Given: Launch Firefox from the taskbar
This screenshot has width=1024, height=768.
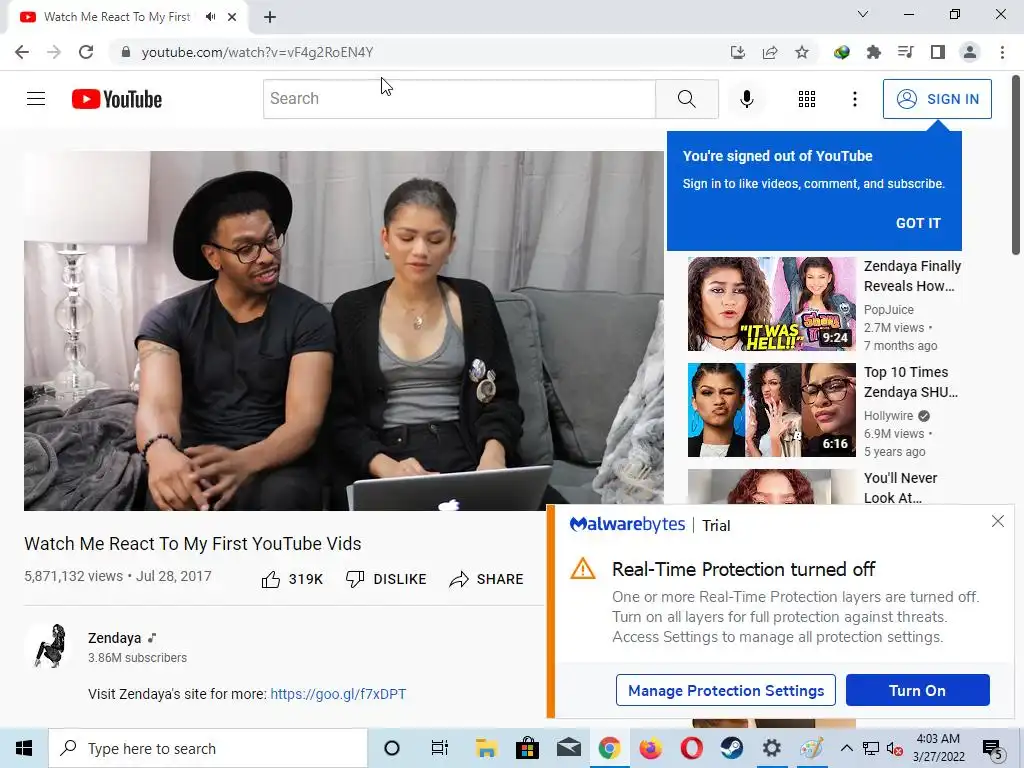Looking at the screenshot, I should [x=650, y=748].
